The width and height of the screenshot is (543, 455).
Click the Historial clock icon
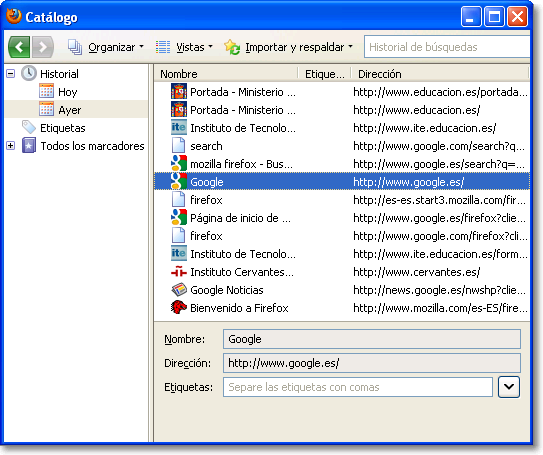[29, 73]
